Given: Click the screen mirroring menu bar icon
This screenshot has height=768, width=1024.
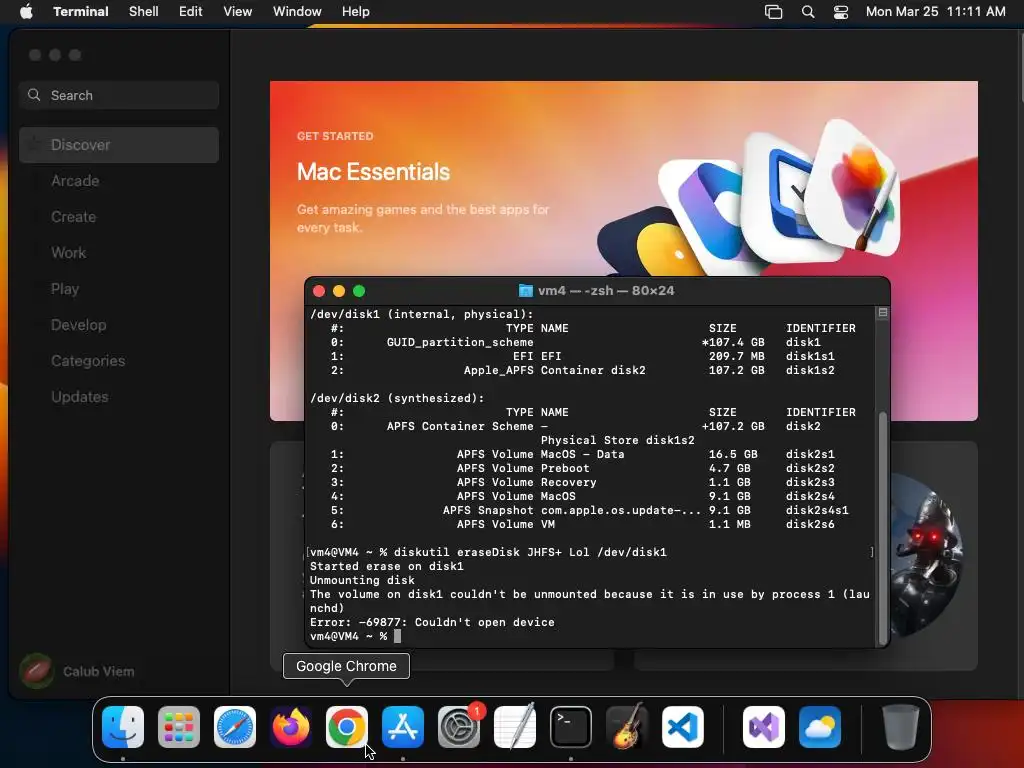Looking at the screenshot, I should coord(773,12).
